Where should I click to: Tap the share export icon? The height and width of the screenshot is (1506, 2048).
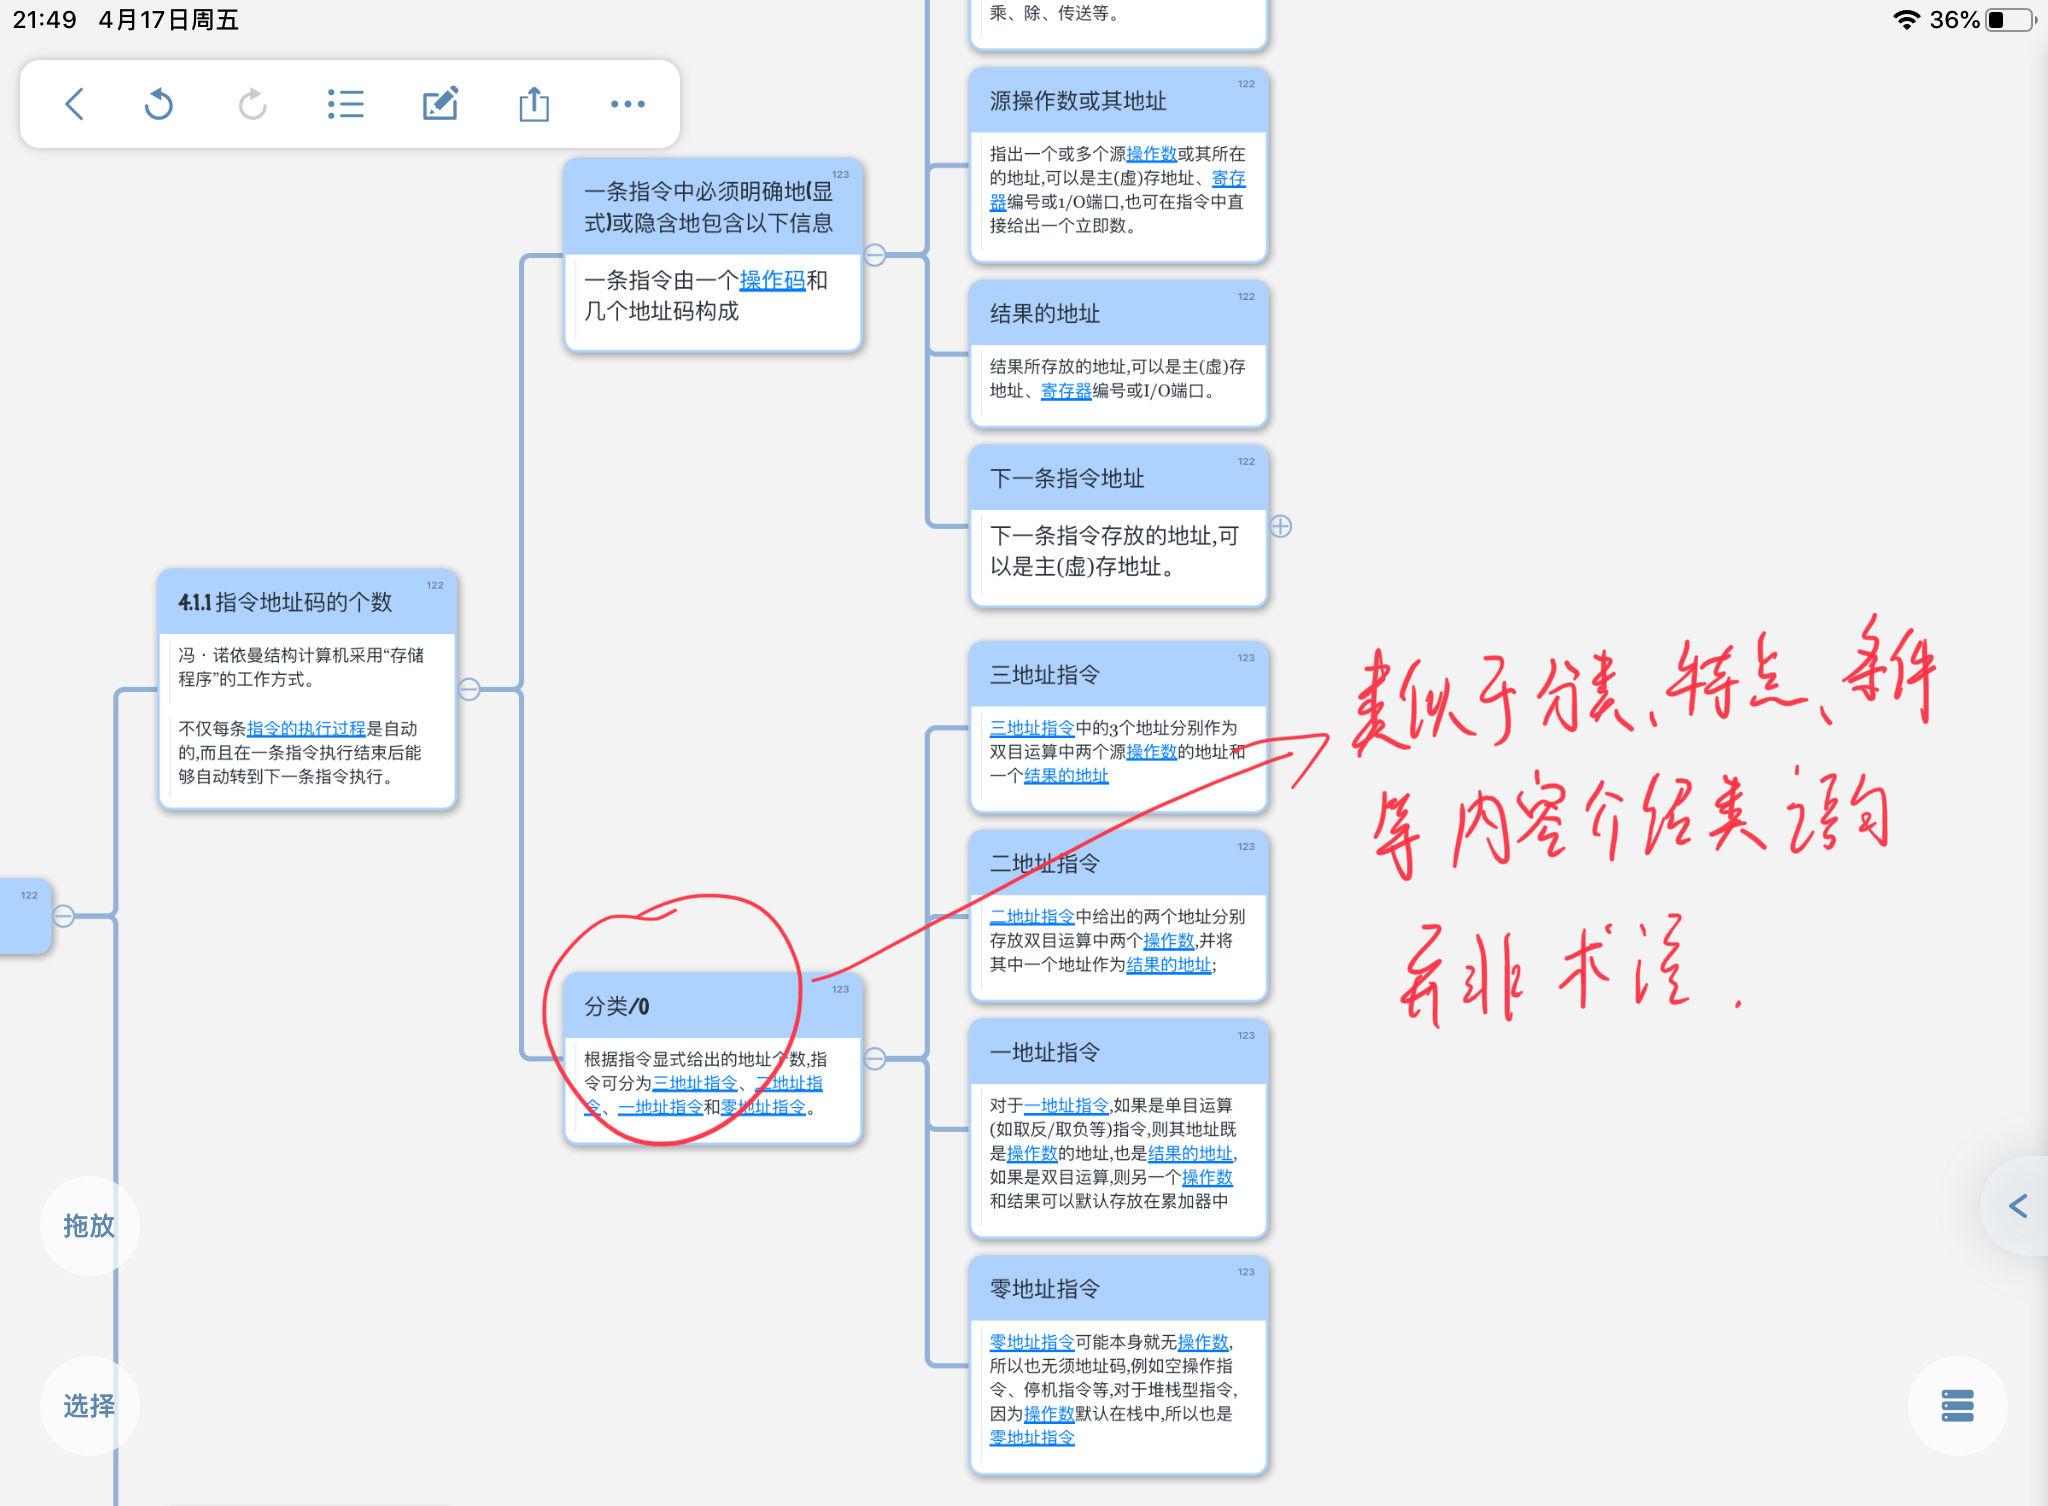pos(534,104)
